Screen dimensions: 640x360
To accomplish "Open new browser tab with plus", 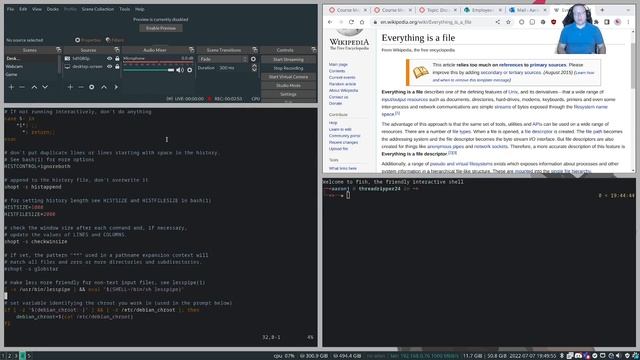I will pyautogui.click(x=602, y=10).
